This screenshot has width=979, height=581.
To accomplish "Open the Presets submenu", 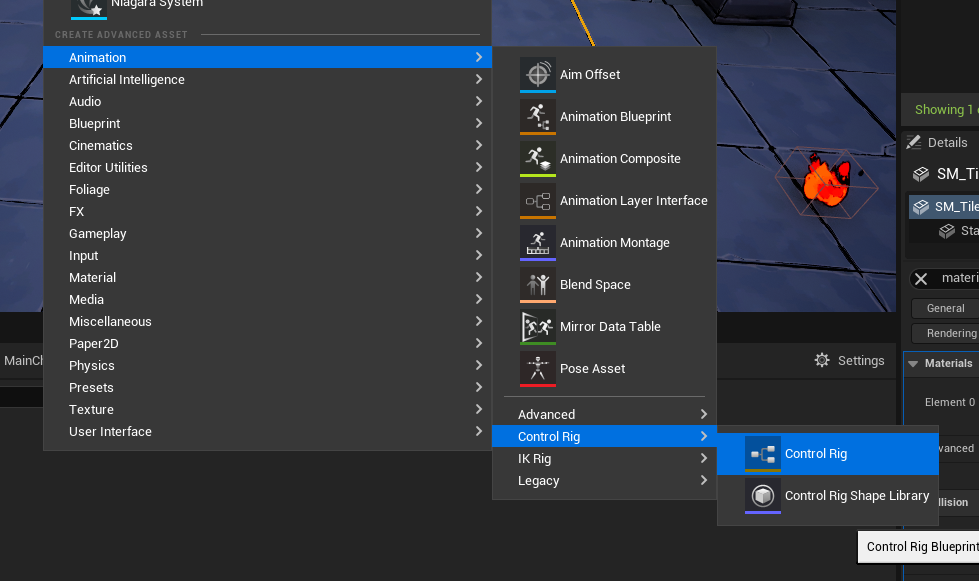I will (267, 388).
